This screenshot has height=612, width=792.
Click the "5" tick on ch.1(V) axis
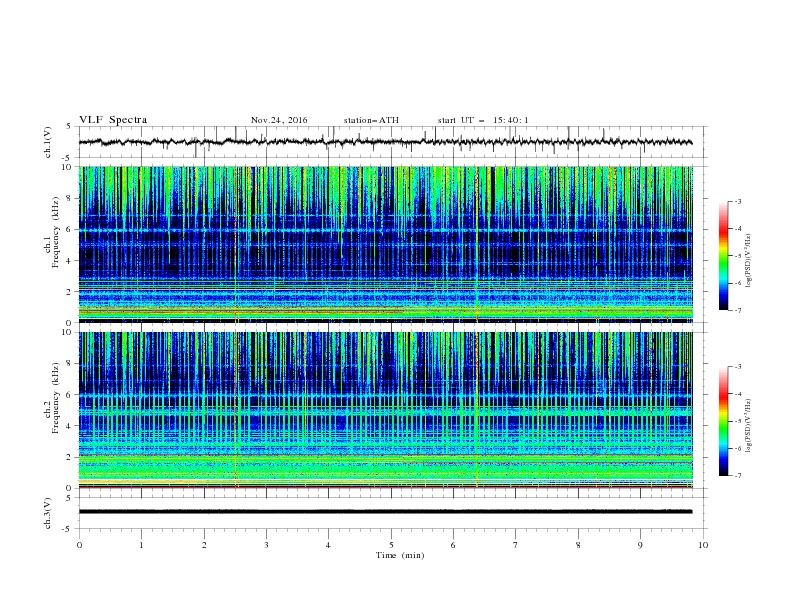click(69, 126)
